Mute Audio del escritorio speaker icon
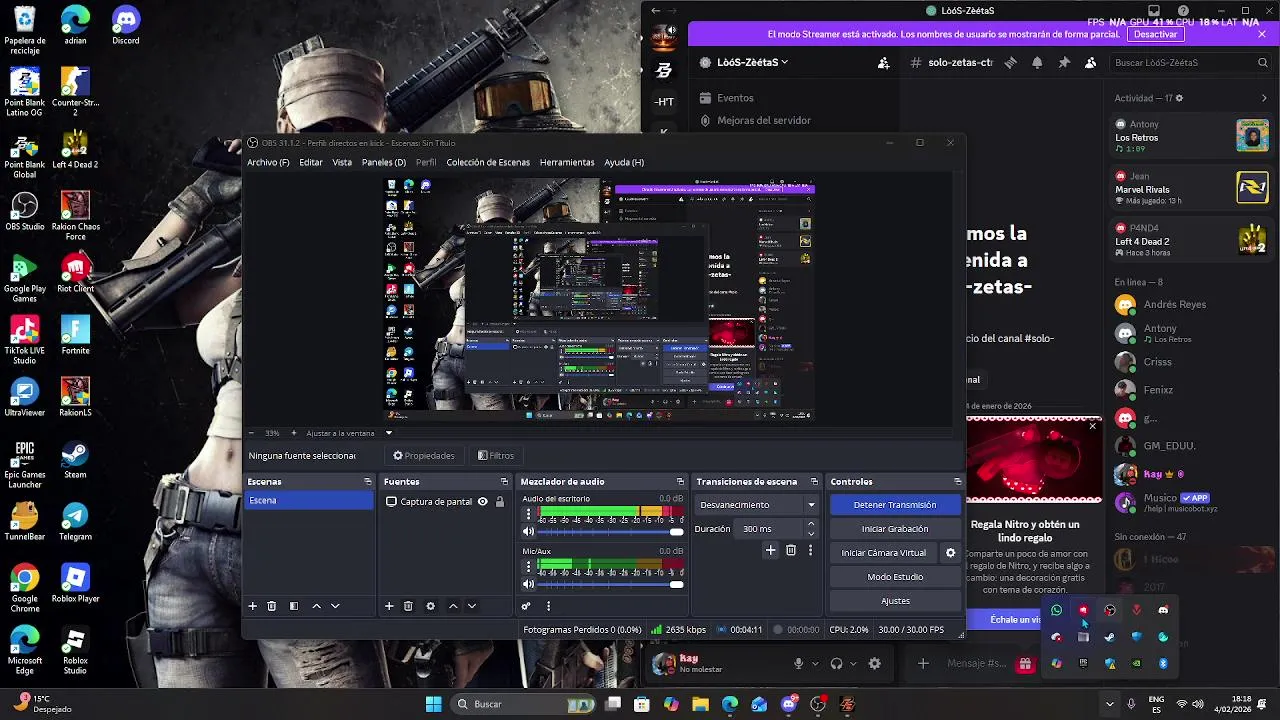The width and height of the screenshot is (1280, 720). click(528, 532)
